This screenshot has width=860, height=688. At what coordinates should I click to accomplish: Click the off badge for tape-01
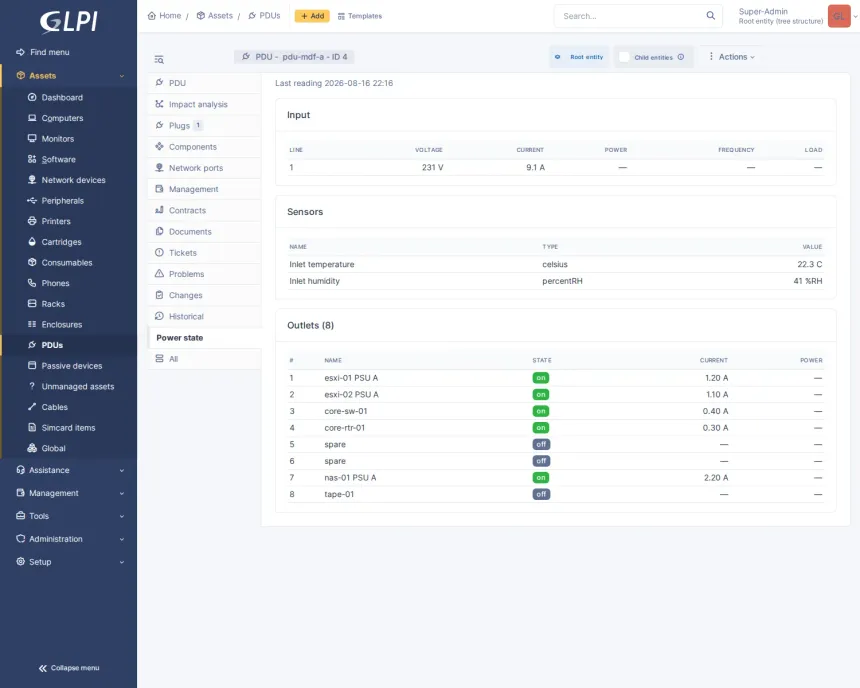(x=541, y=494)
